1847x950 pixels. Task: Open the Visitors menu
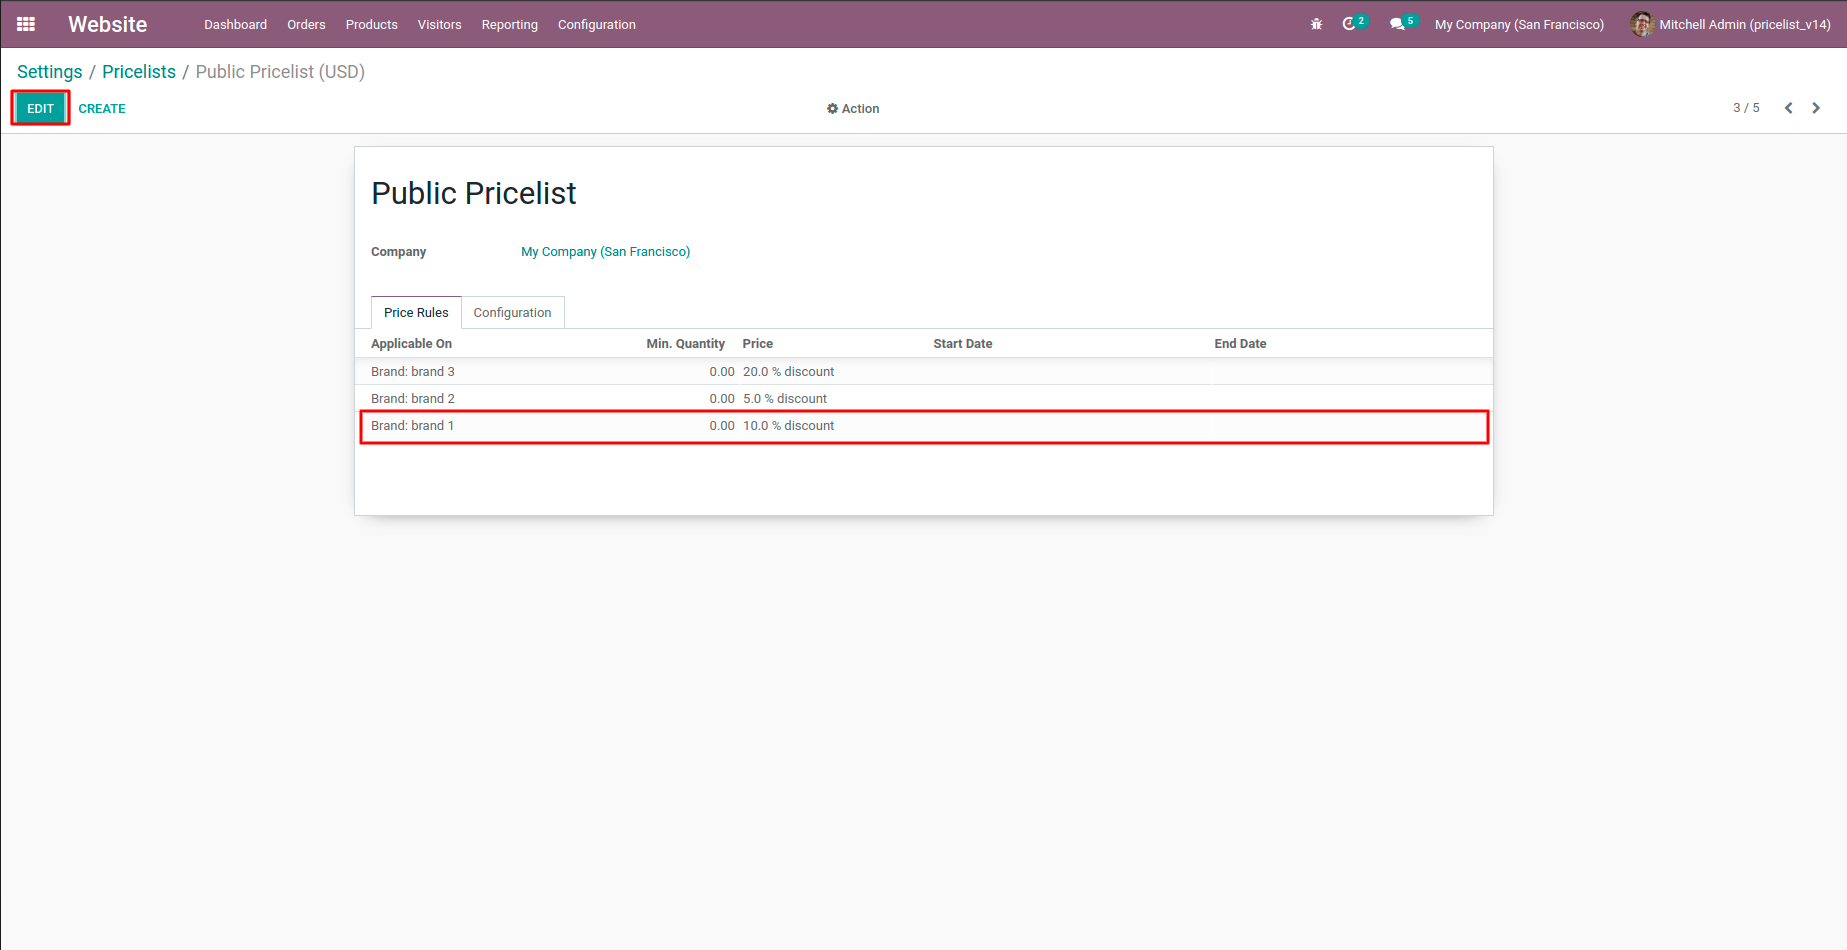tap(439, 24)
